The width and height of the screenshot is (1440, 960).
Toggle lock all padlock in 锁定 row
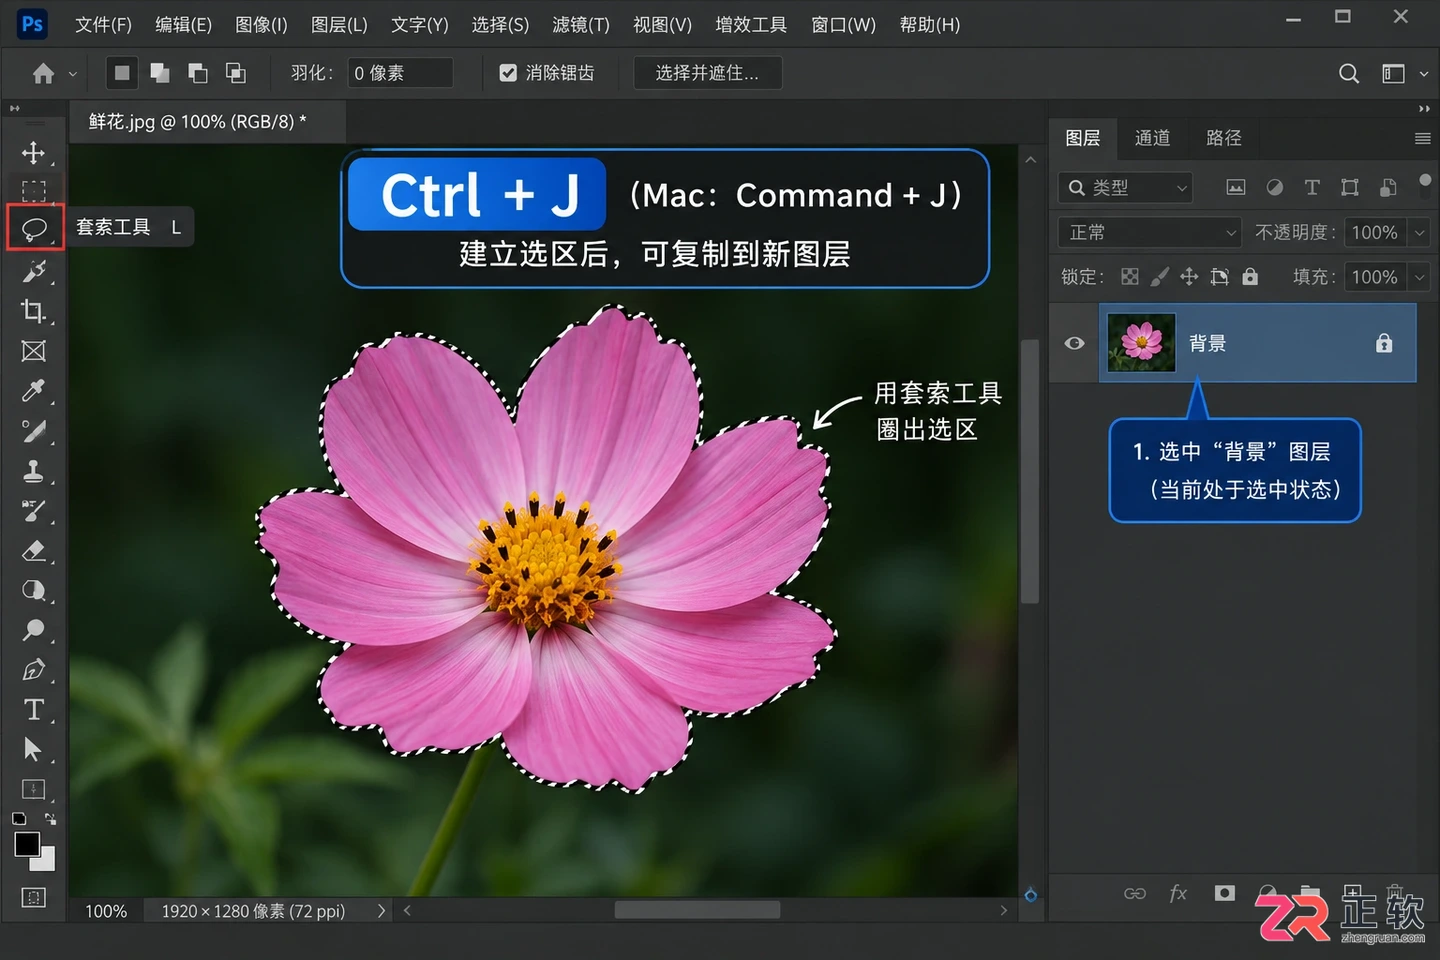click(1250, 277)
